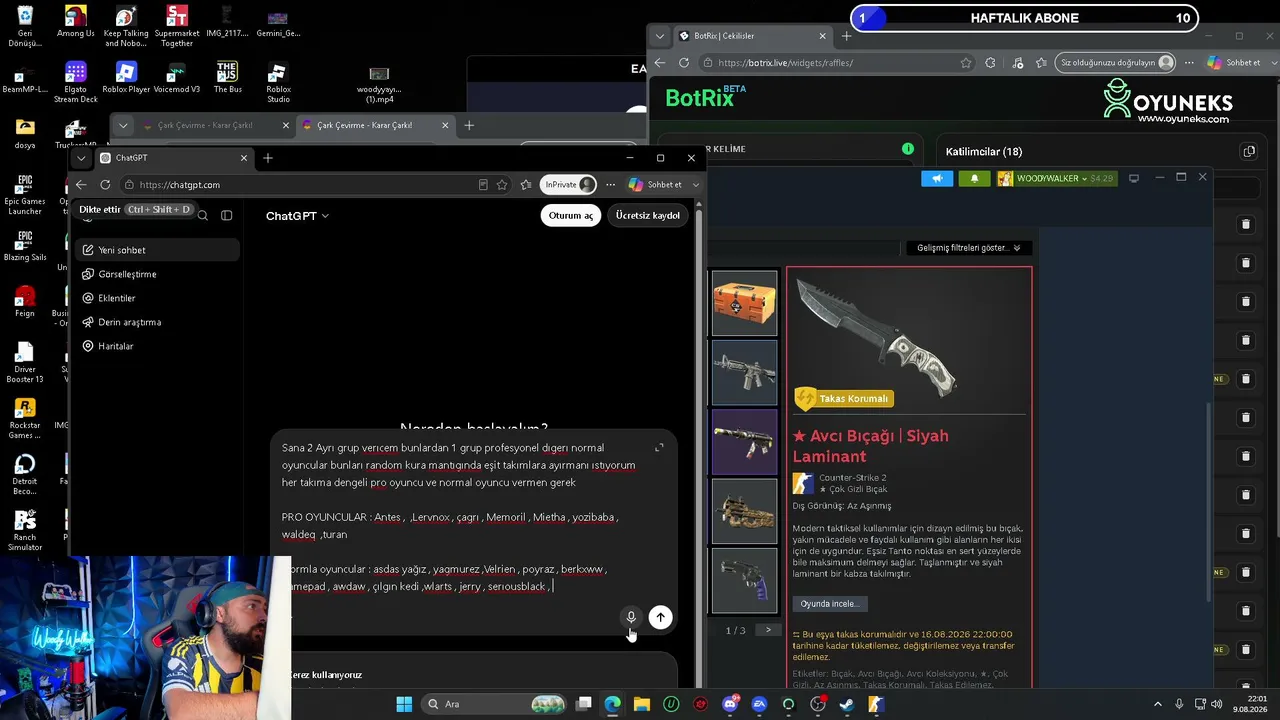
Task: Select Yeni sohbet in ChatGPT sidebar
Action: click(x=157, y=250)
